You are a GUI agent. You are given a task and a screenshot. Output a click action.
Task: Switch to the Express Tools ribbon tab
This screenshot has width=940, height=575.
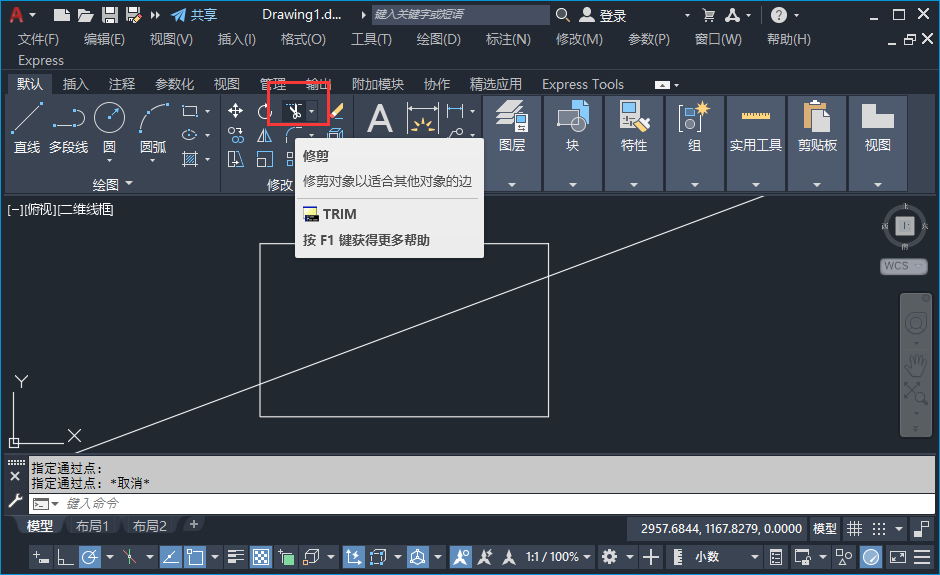583,85
